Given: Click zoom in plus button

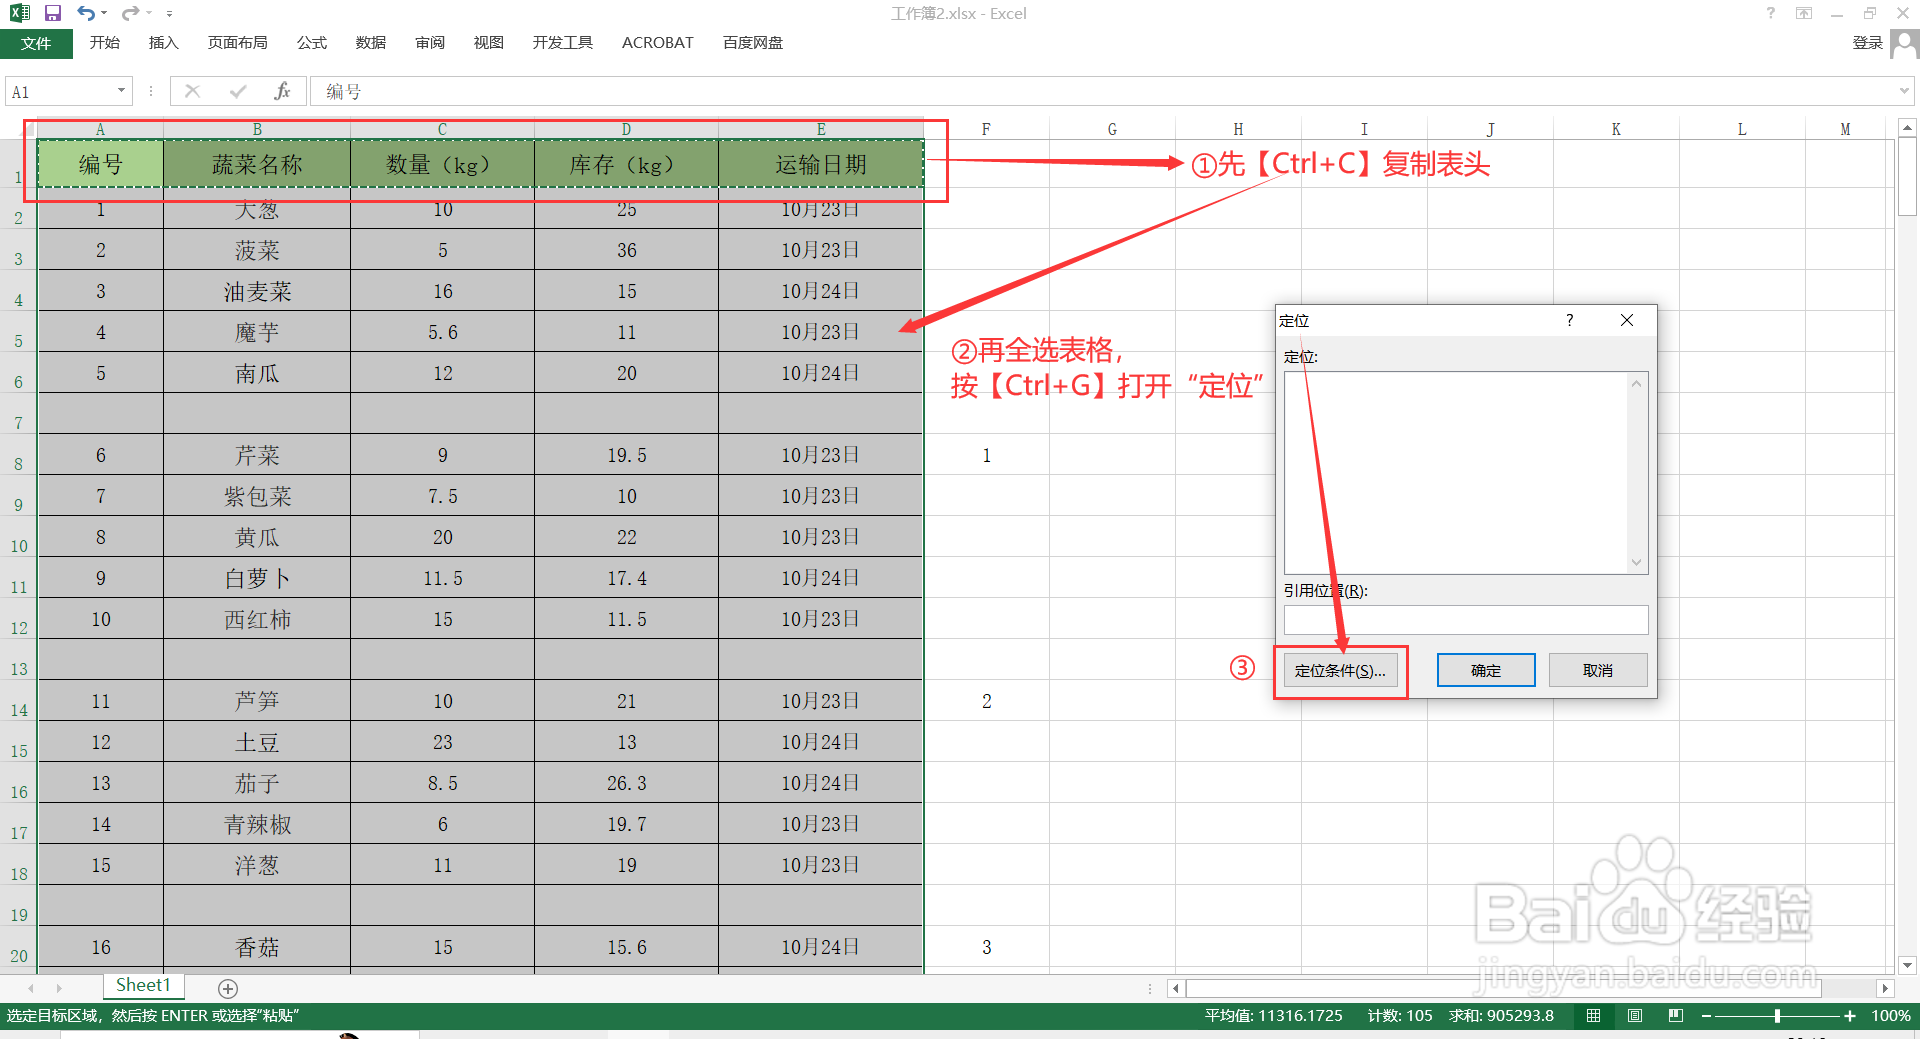Looking at the screenshot, I should (x=1850, y=1015).
